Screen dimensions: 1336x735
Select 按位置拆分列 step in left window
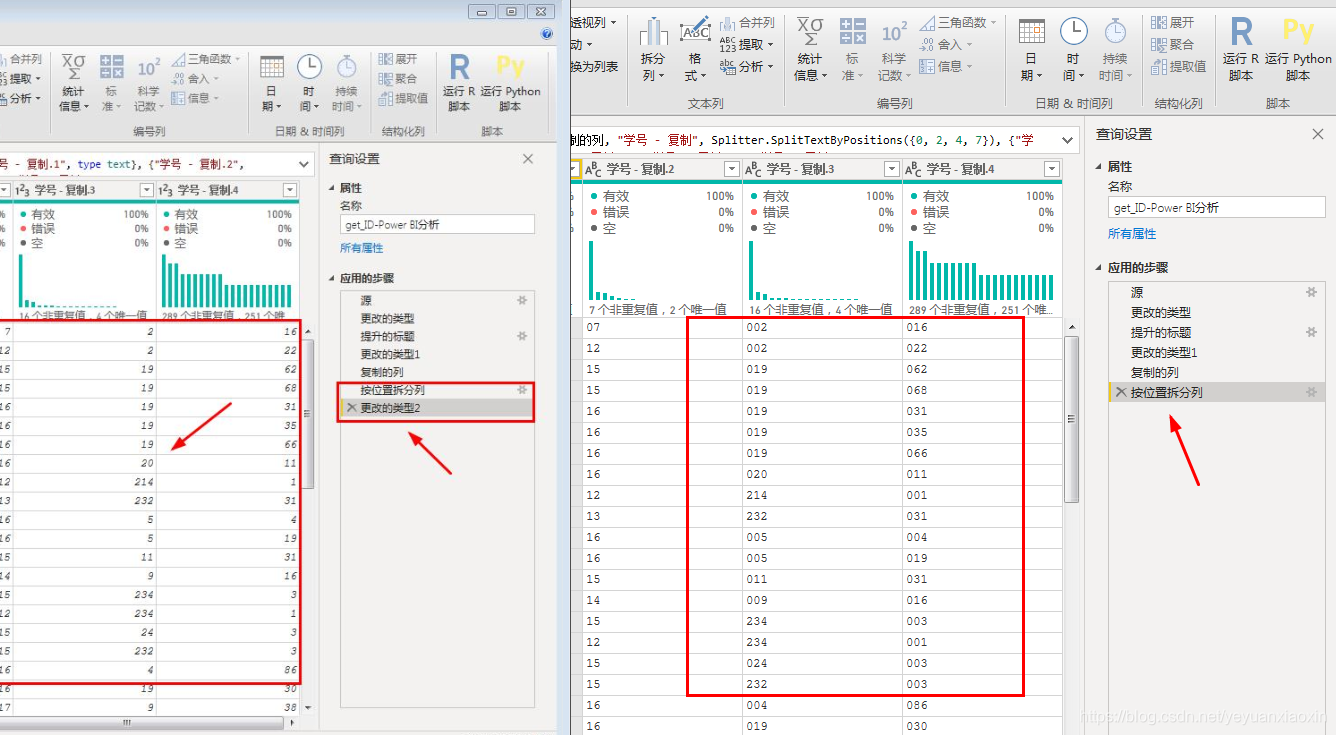pyautogui.click(x=437, y=390)
